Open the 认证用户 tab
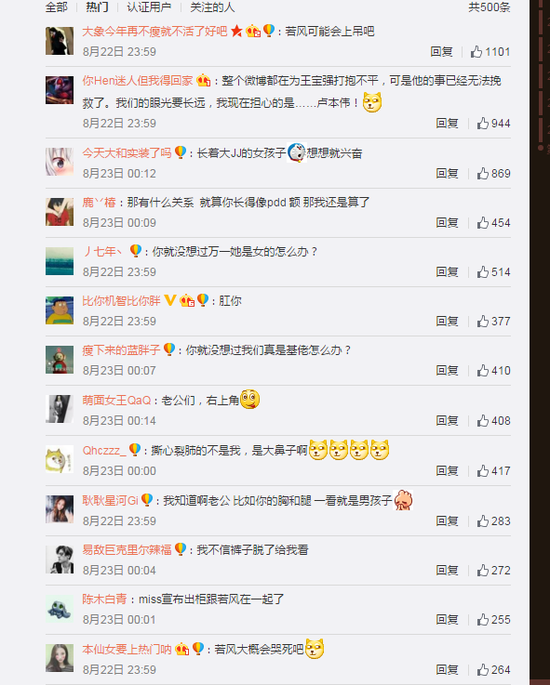This screenshot has width=550, height=685. click(149, 7)
